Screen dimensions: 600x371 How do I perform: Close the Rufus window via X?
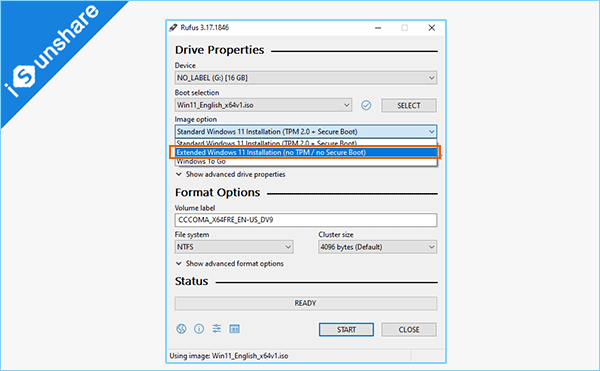[432, 28]
